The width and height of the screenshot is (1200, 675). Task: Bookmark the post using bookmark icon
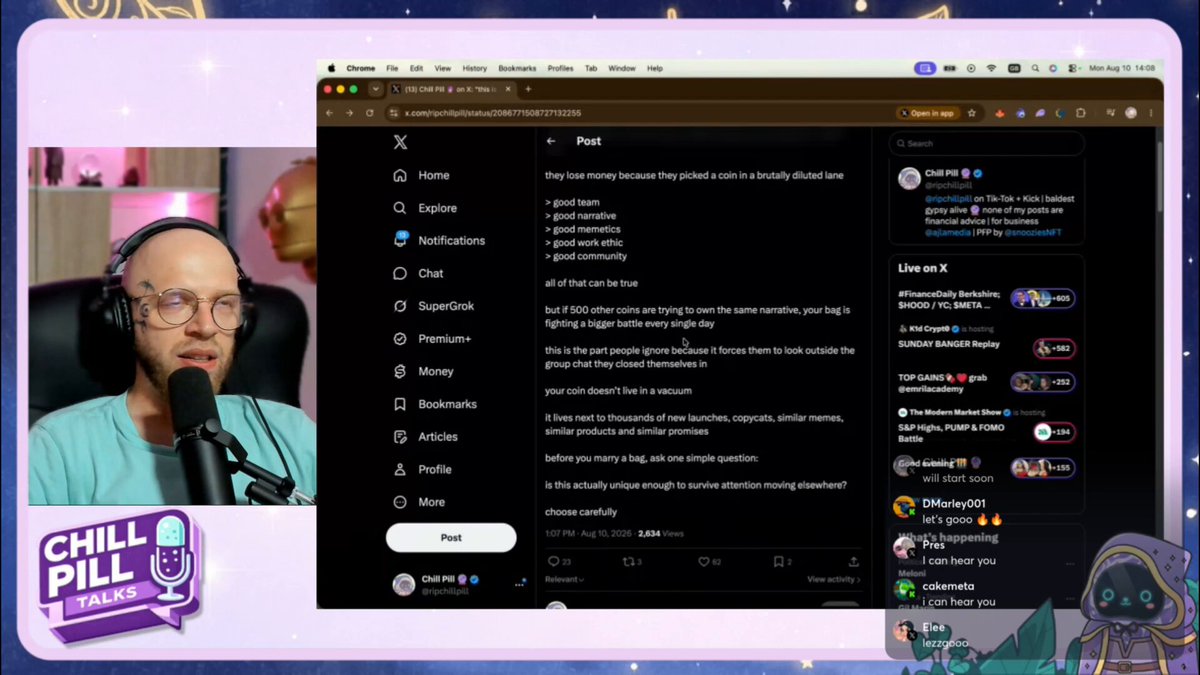pos(778,562)
